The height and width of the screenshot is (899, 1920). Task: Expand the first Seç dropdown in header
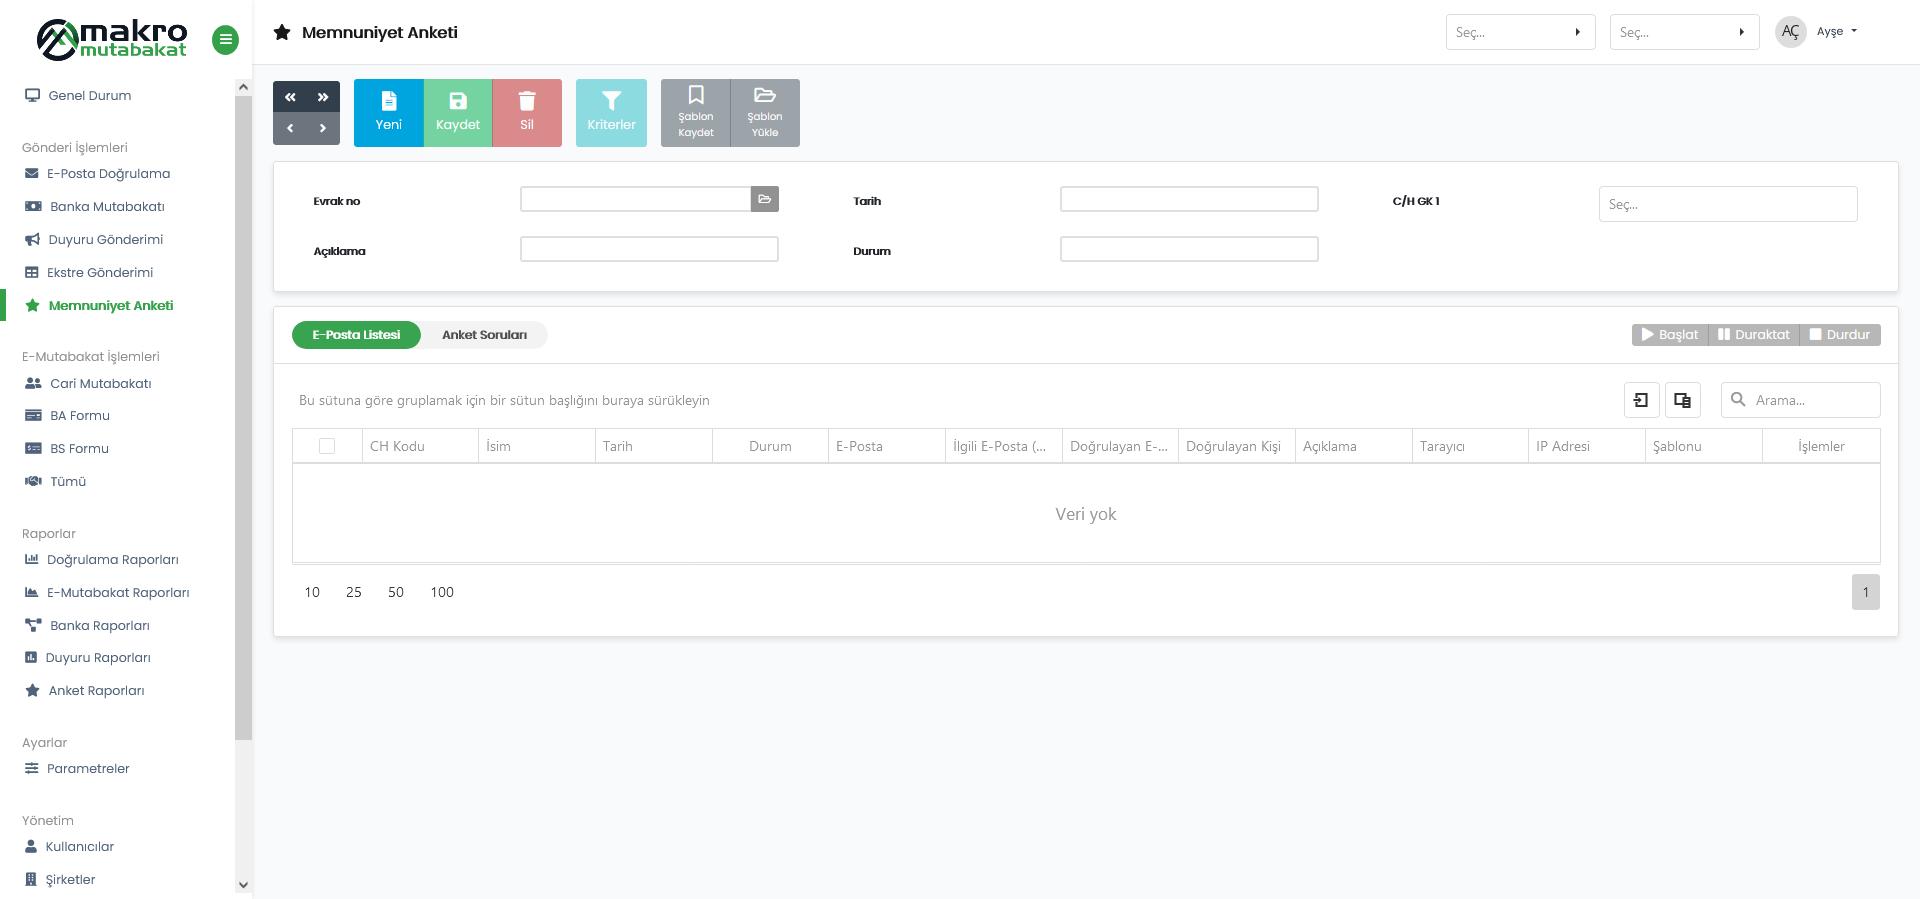pyautogui.click(x=1520, y=32)
